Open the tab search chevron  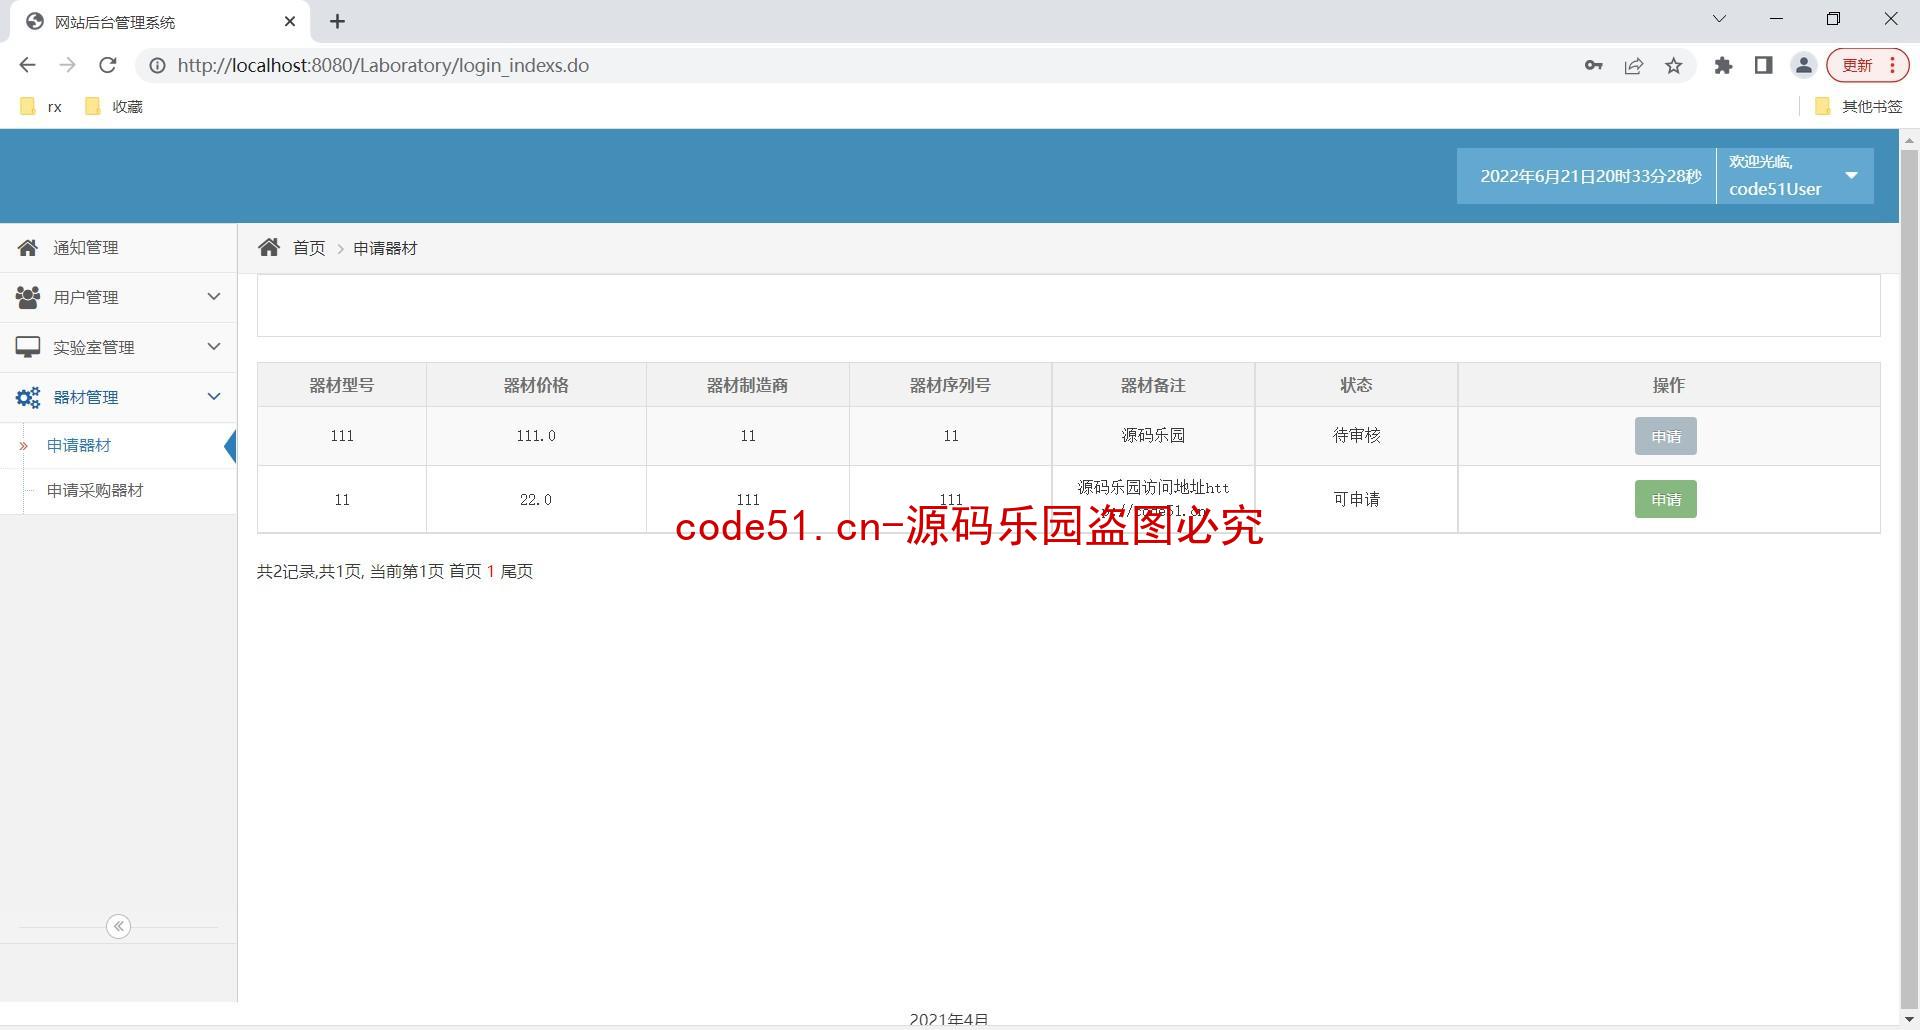click(1719, 19)
